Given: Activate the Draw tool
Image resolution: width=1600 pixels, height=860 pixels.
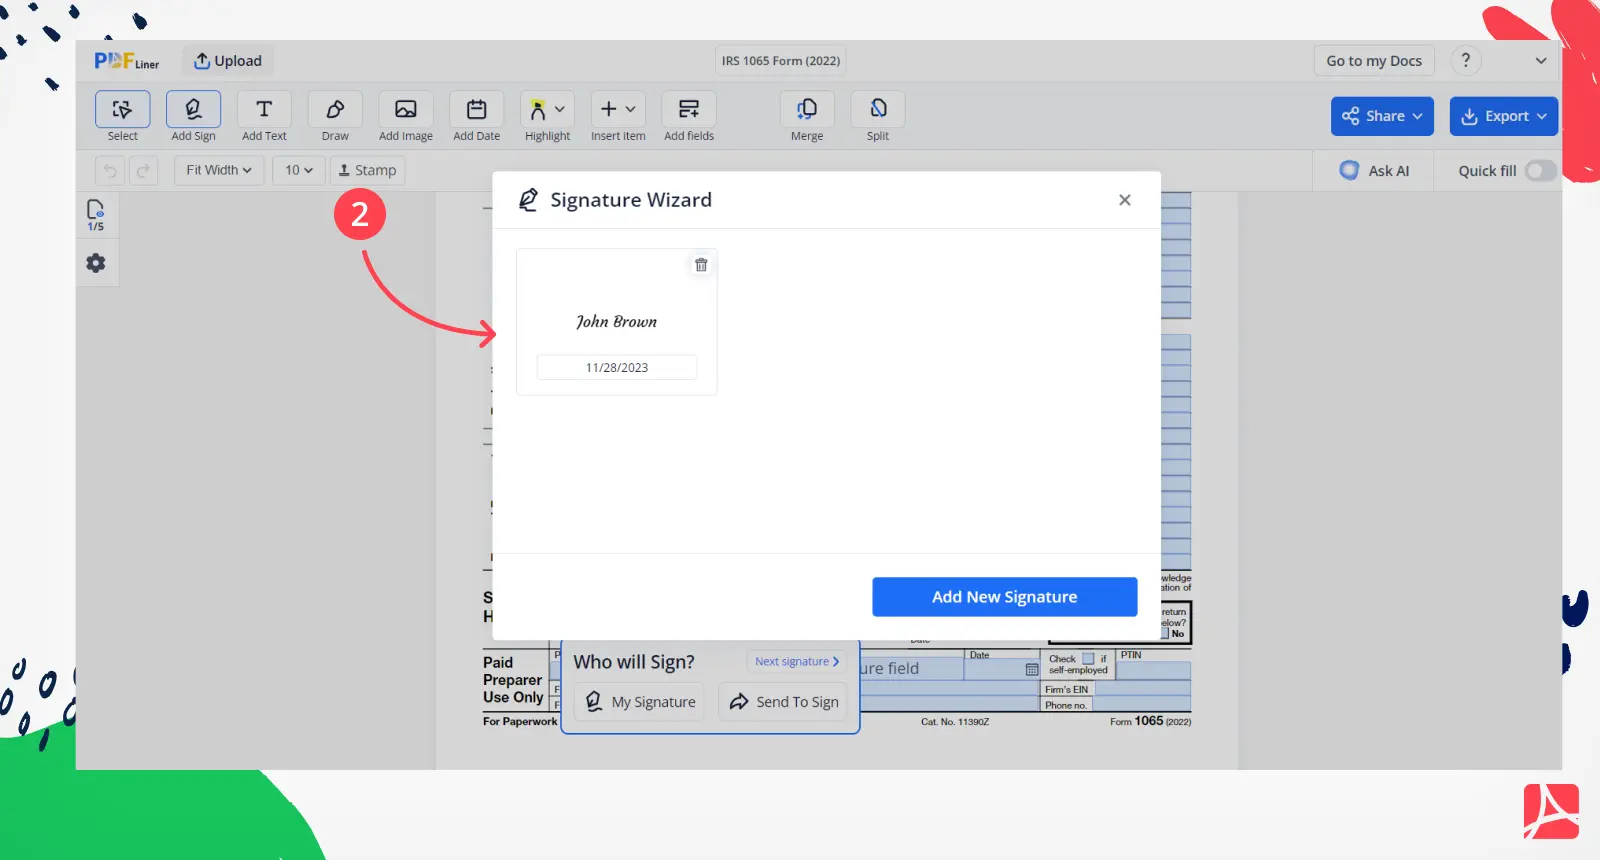Looking at the screenshot, I should pyautogui.click(x=335, y=116).
